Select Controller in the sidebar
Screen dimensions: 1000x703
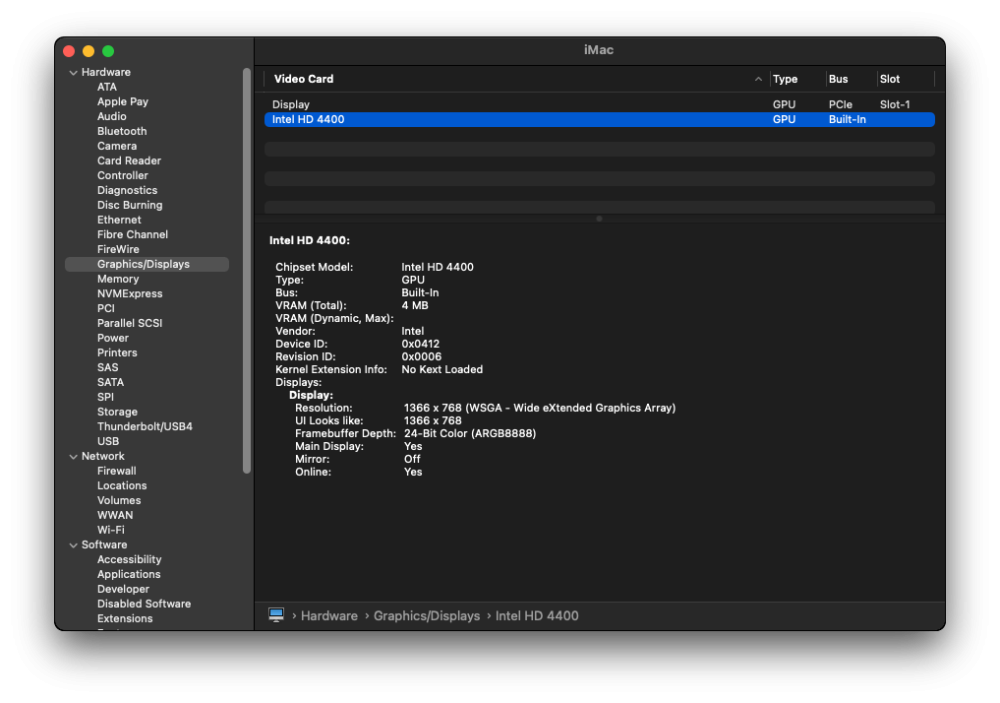tap(122, 175)
